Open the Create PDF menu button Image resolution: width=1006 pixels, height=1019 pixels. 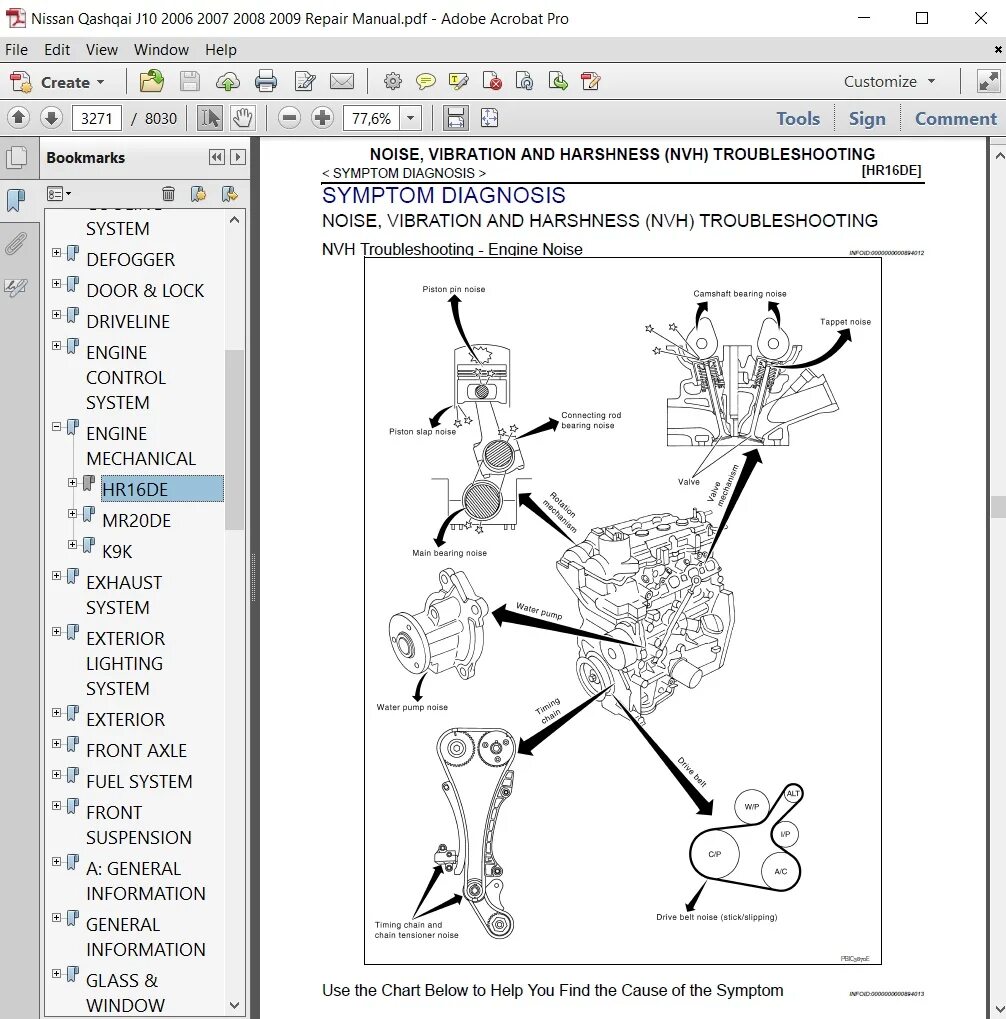pos(57,82)
